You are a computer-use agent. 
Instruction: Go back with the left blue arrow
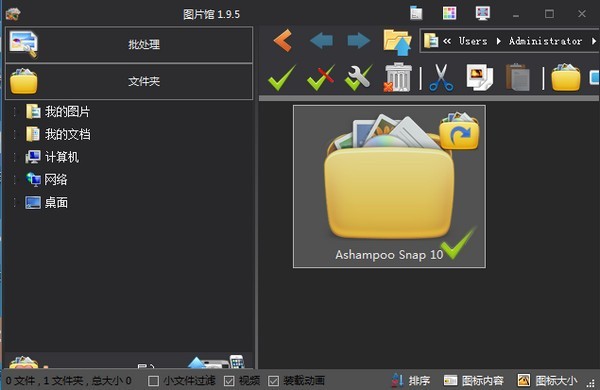click(321, 41)
